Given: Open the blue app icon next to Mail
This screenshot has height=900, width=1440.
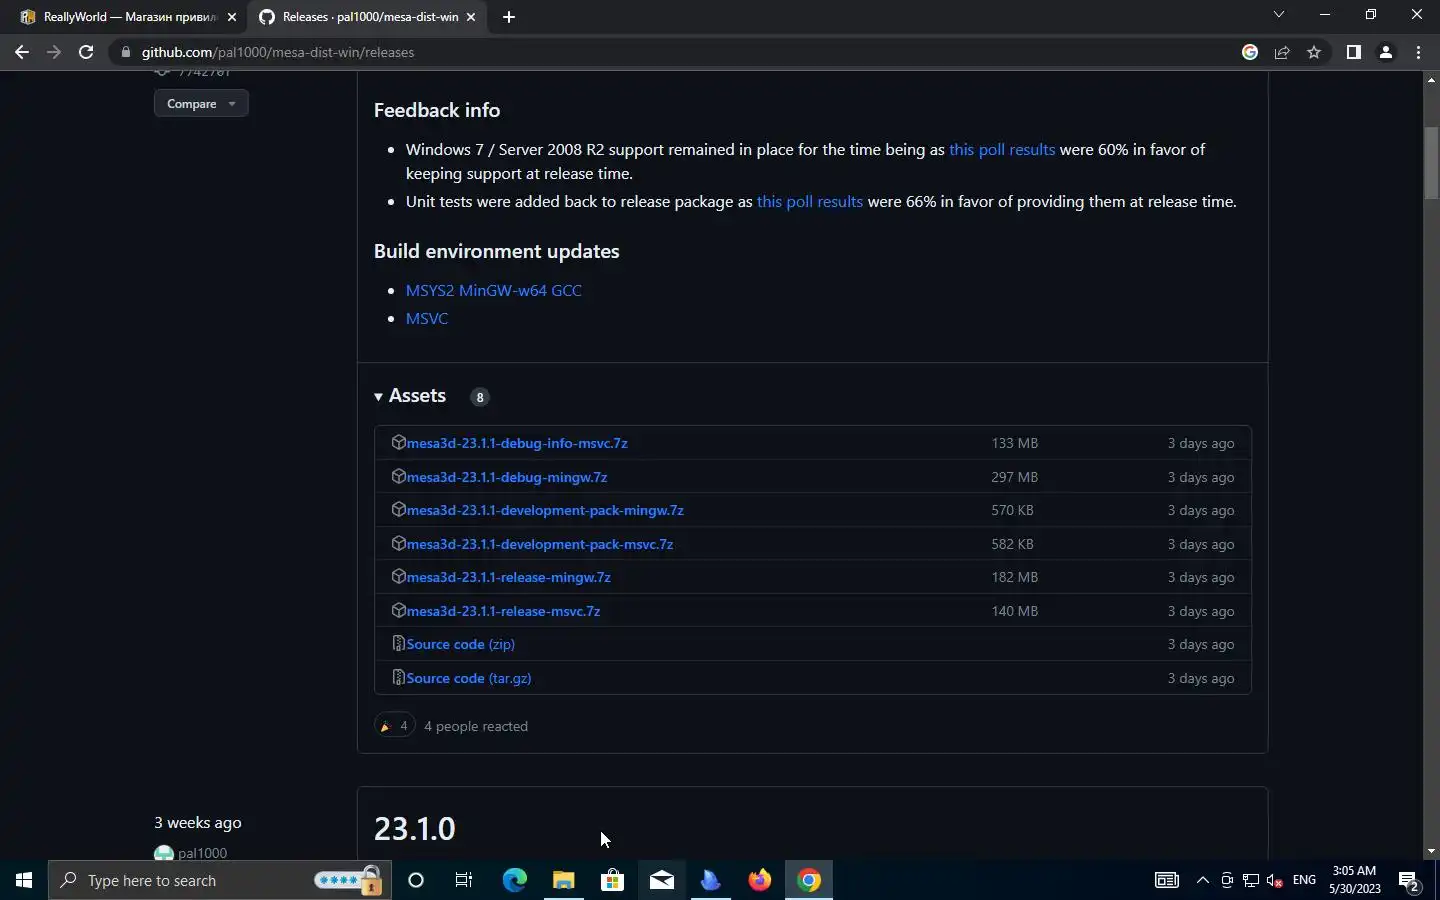Looking at the screenshot, I should coord(710,880).
